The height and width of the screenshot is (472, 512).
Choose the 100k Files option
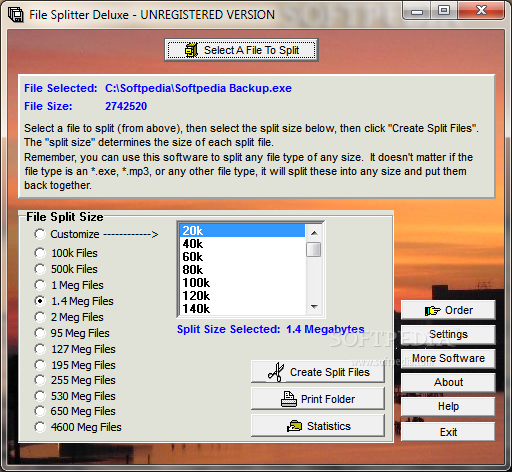click(x=40, y=253)
